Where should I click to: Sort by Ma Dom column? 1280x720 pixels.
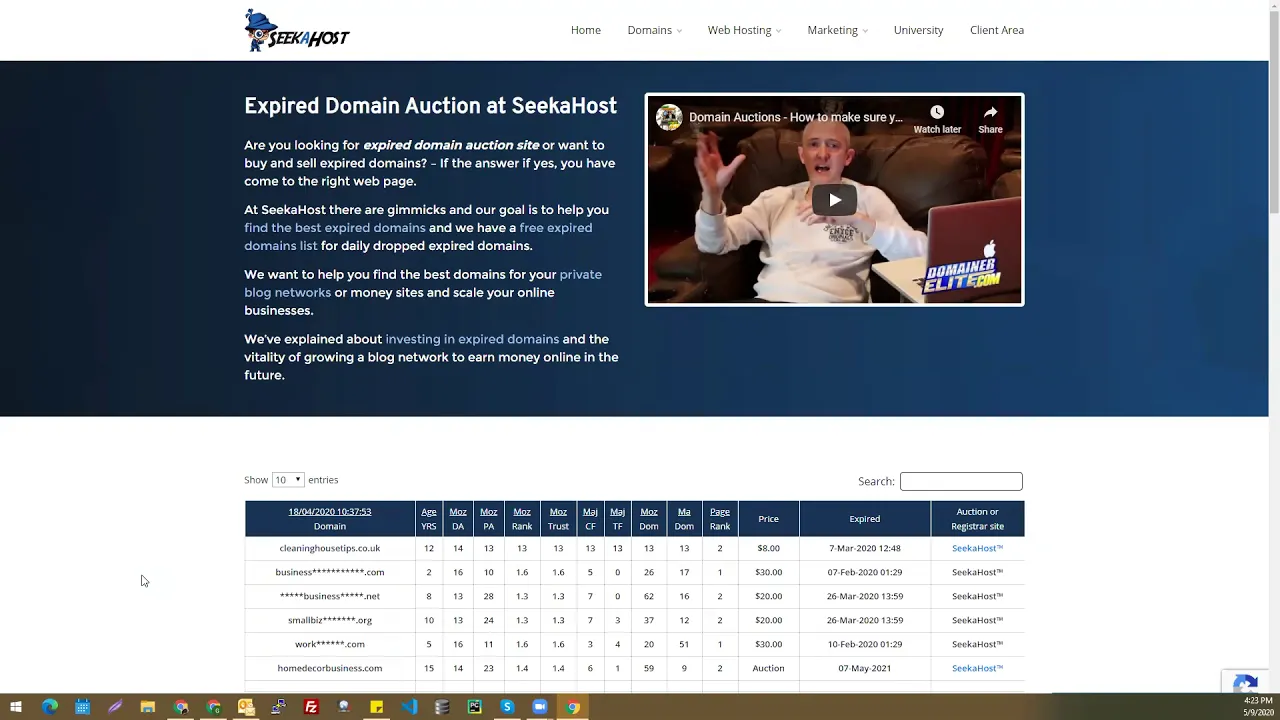(x=684, y=518)
